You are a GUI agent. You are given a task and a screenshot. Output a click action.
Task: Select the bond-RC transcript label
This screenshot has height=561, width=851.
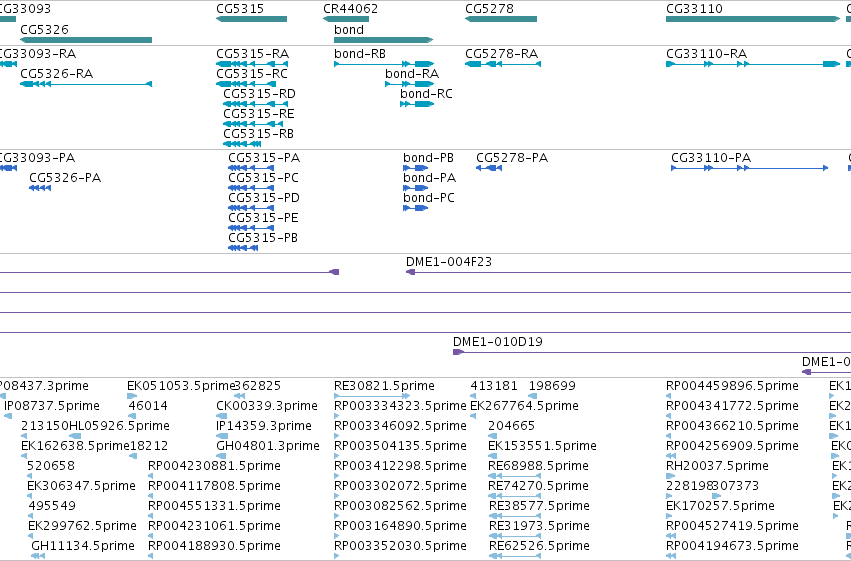click(426, 94)
